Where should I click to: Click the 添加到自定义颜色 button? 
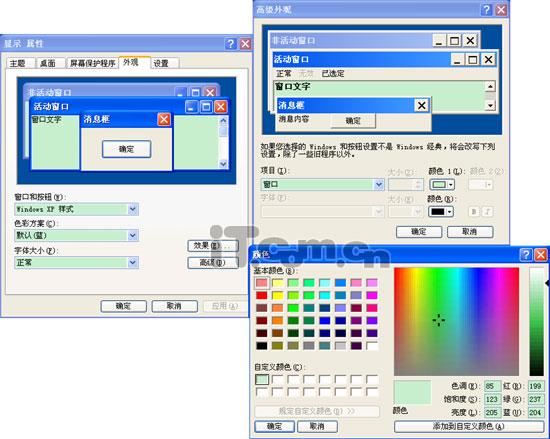pos(469,426)
